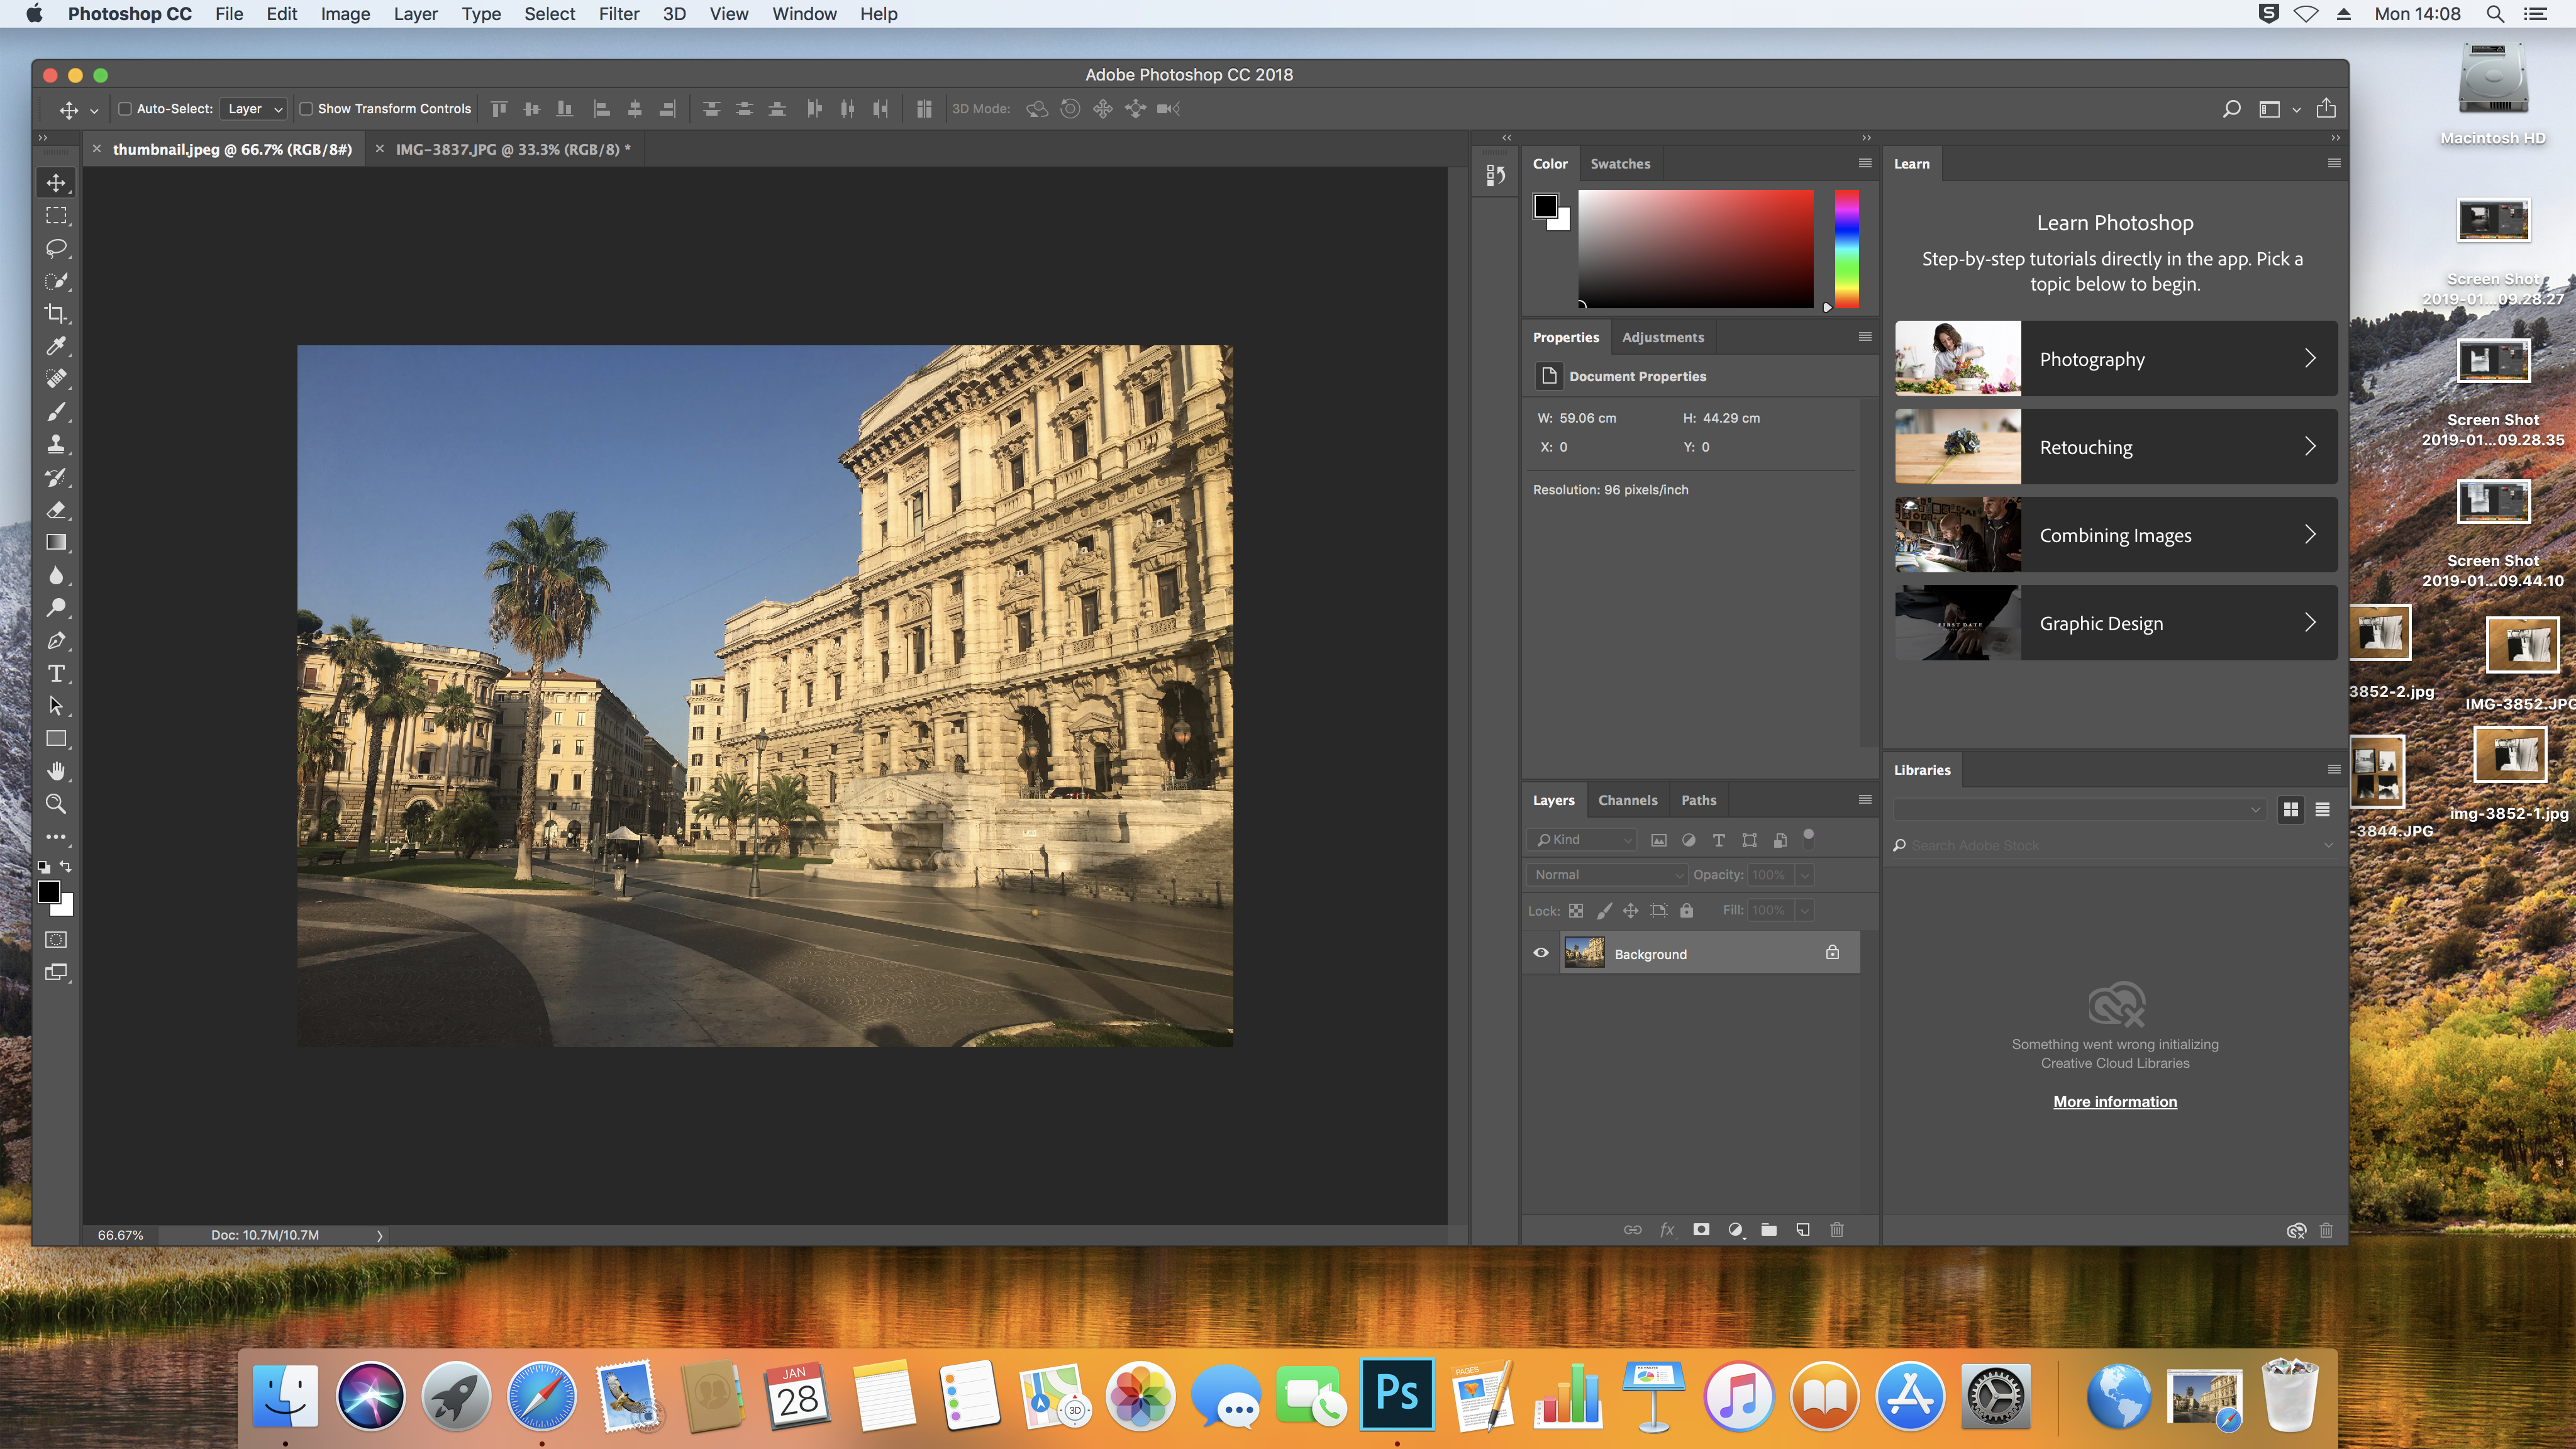Switch to the Channels tab

(x=1627, y=800)
